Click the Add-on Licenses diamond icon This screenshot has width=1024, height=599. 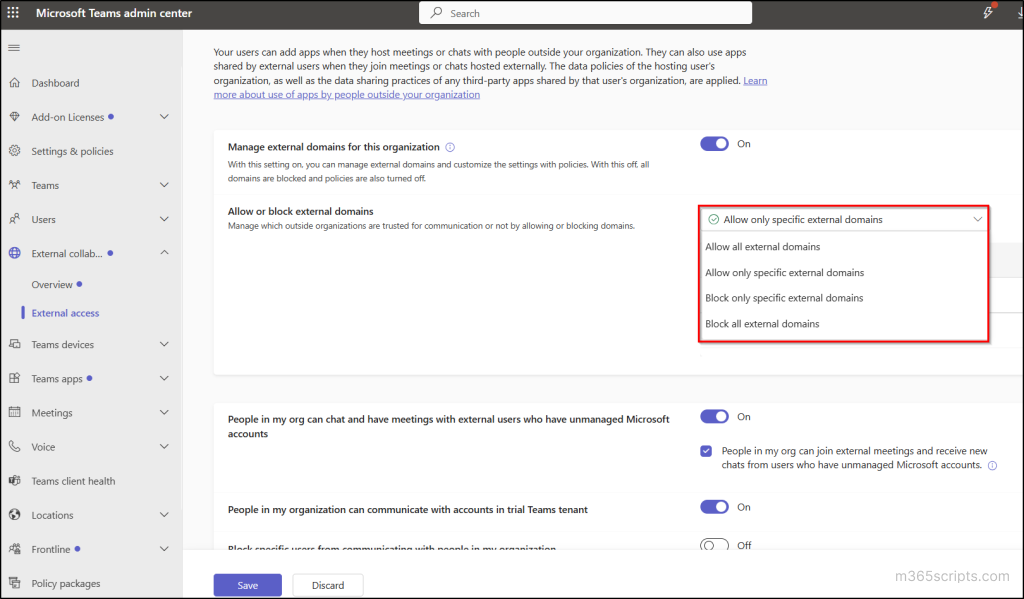click(x=14, y=117)
